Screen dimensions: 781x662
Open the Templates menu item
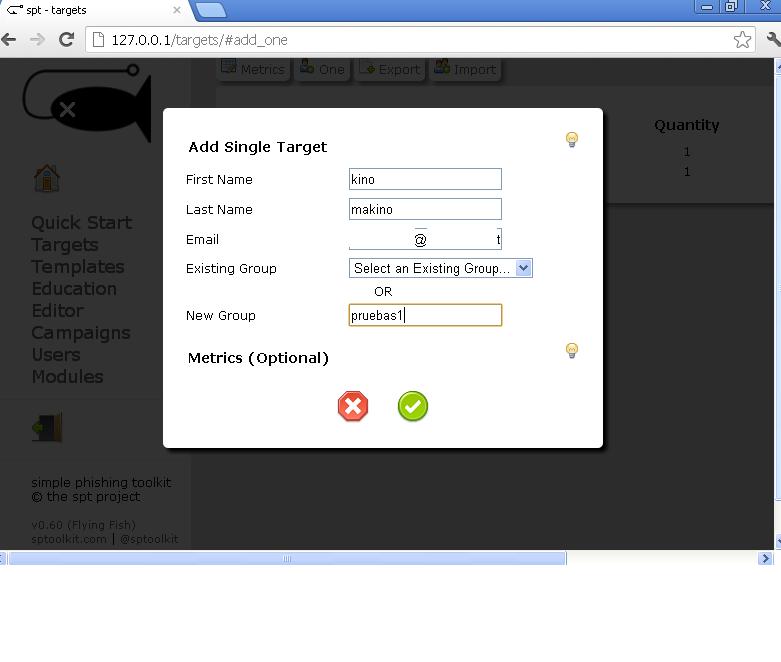click(x=77, y=267)
